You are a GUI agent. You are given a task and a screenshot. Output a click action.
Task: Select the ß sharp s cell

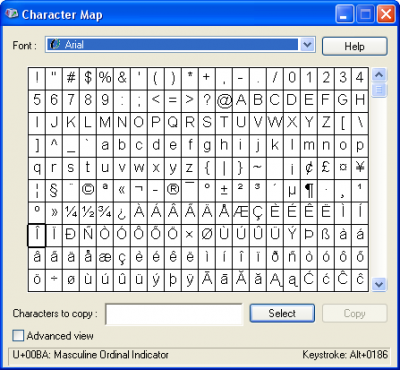pos(326,235)
